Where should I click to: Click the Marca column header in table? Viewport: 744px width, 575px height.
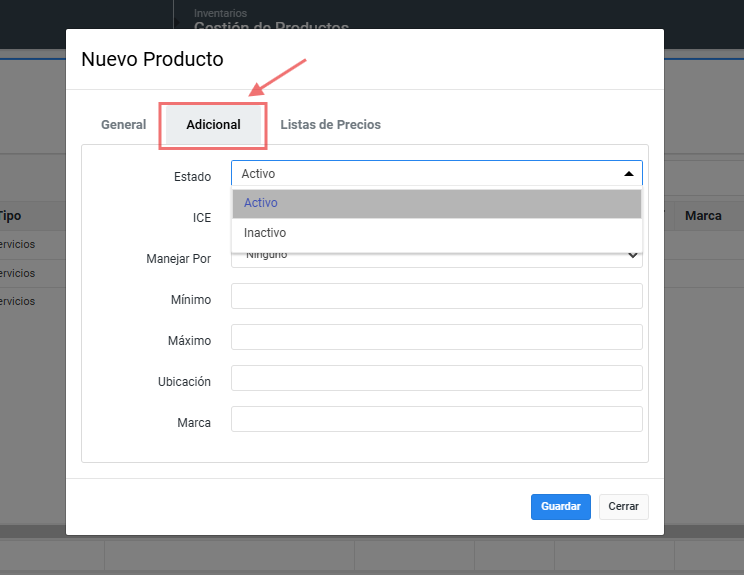703,216
